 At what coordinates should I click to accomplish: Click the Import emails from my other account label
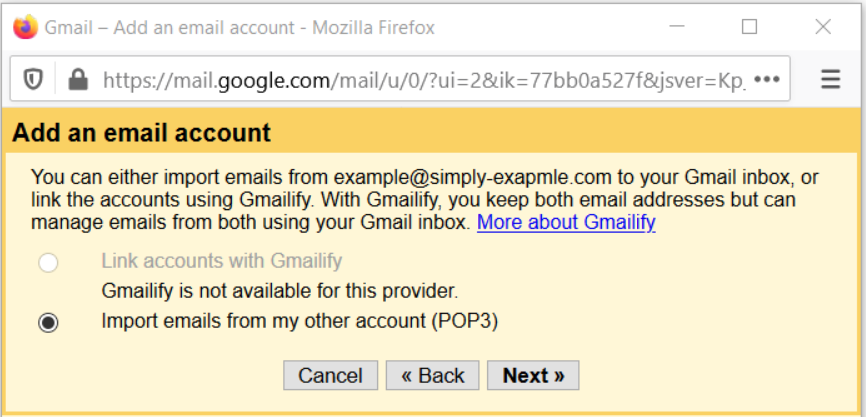(299, 321)
